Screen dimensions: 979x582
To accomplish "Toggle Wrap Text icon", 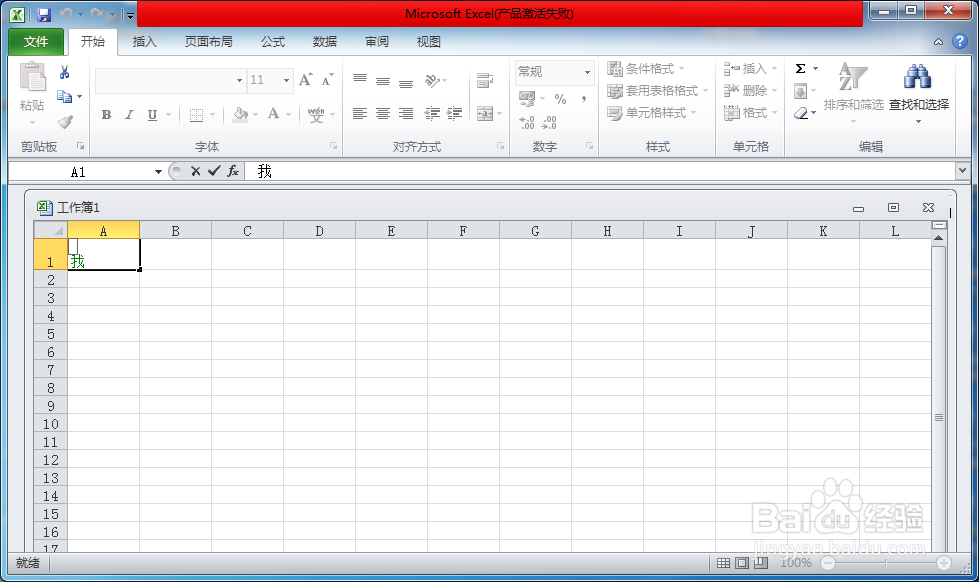I will [485, 80].
